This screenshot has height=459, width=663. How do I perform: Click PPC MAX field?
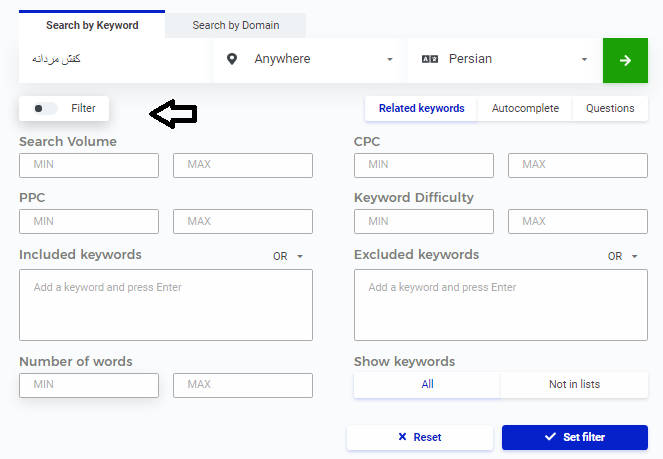click(x=243, y=221)
